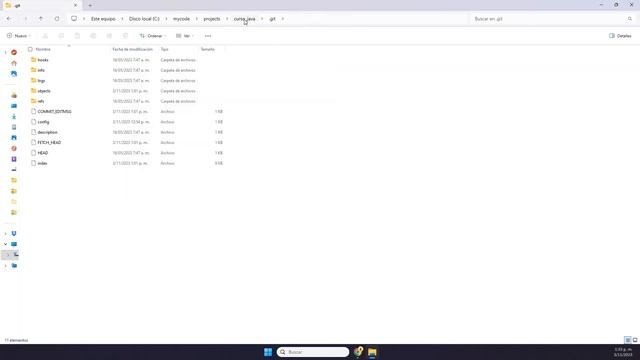Viewport: 640px width, 360px height.
Task: Toggle the Detalles pane button
Action: pyautogui.click(x=620, y=36)
